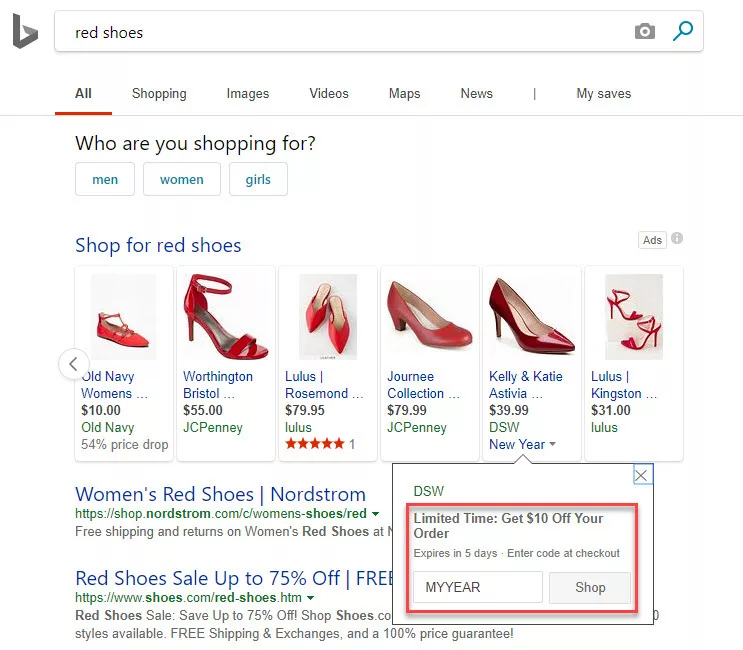743x650 pixels.
Task: Click the 54% price drop note
Action: point(125,444)
